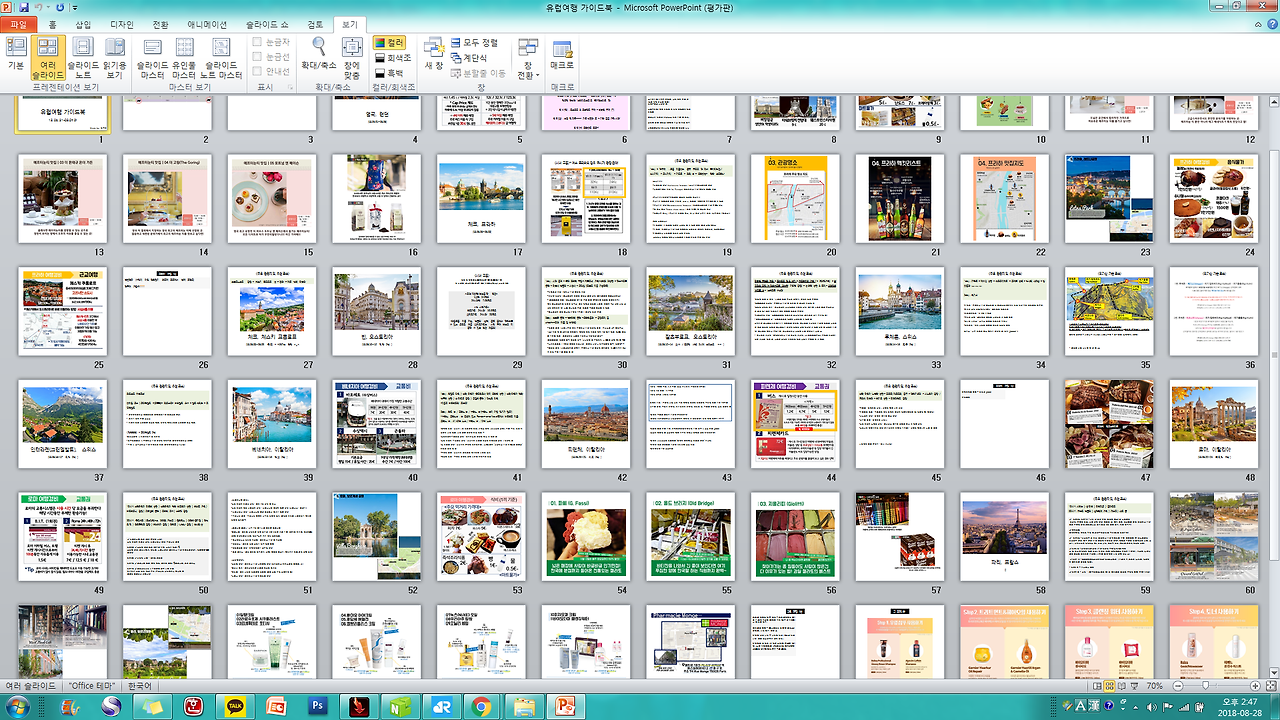Viewport: 1280px width, 720px height.
Task: Switch to the Review (검토) ribbon tab
Action: [315, 24]
